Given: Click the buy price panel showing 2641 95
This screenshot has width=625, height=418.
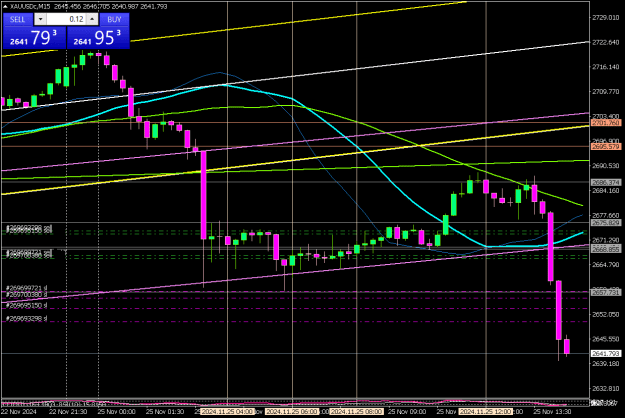Looking at the screenshot, I should tap(98, 38).
